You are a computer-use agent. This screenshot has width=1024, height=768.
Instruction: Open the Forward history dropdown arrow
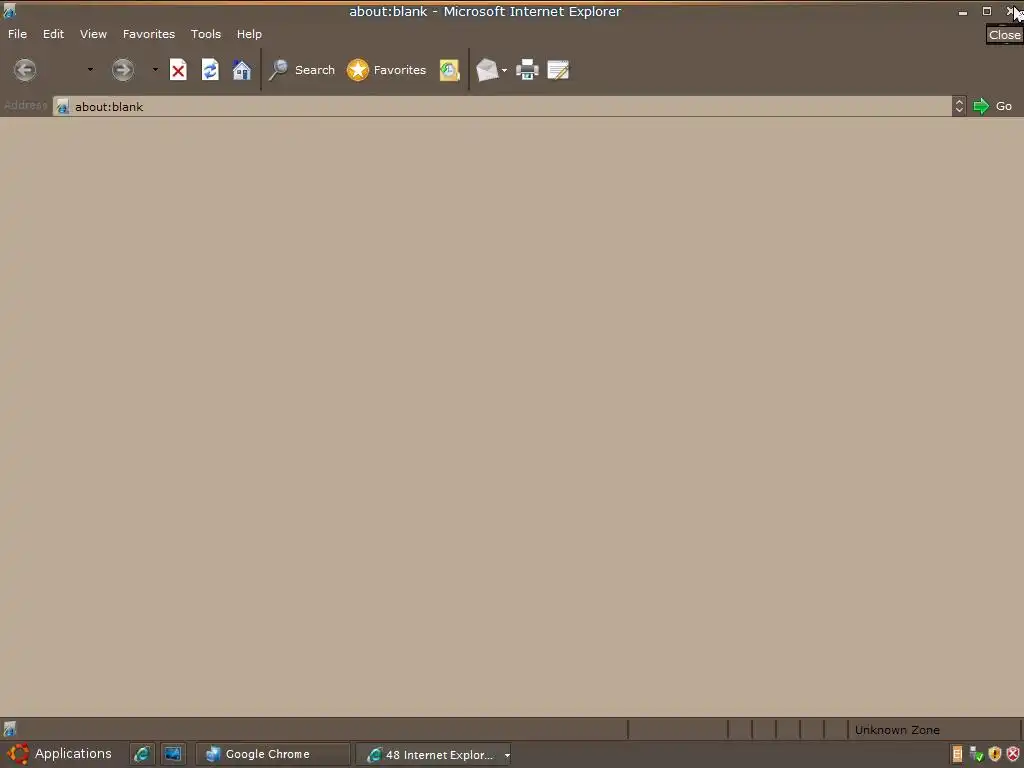tap(155, 70)
